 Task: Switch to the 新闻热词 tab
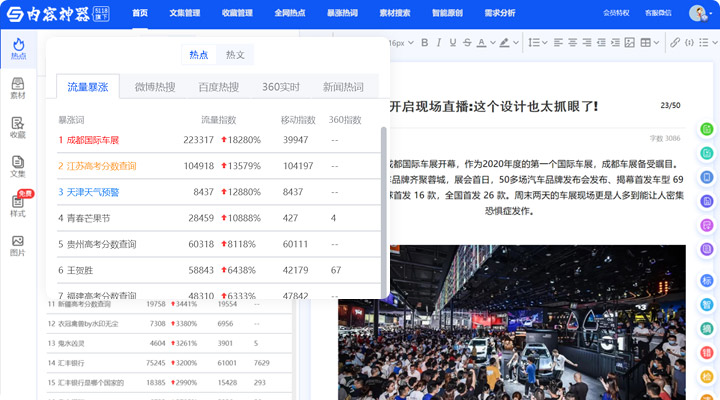tap(343, 87)
